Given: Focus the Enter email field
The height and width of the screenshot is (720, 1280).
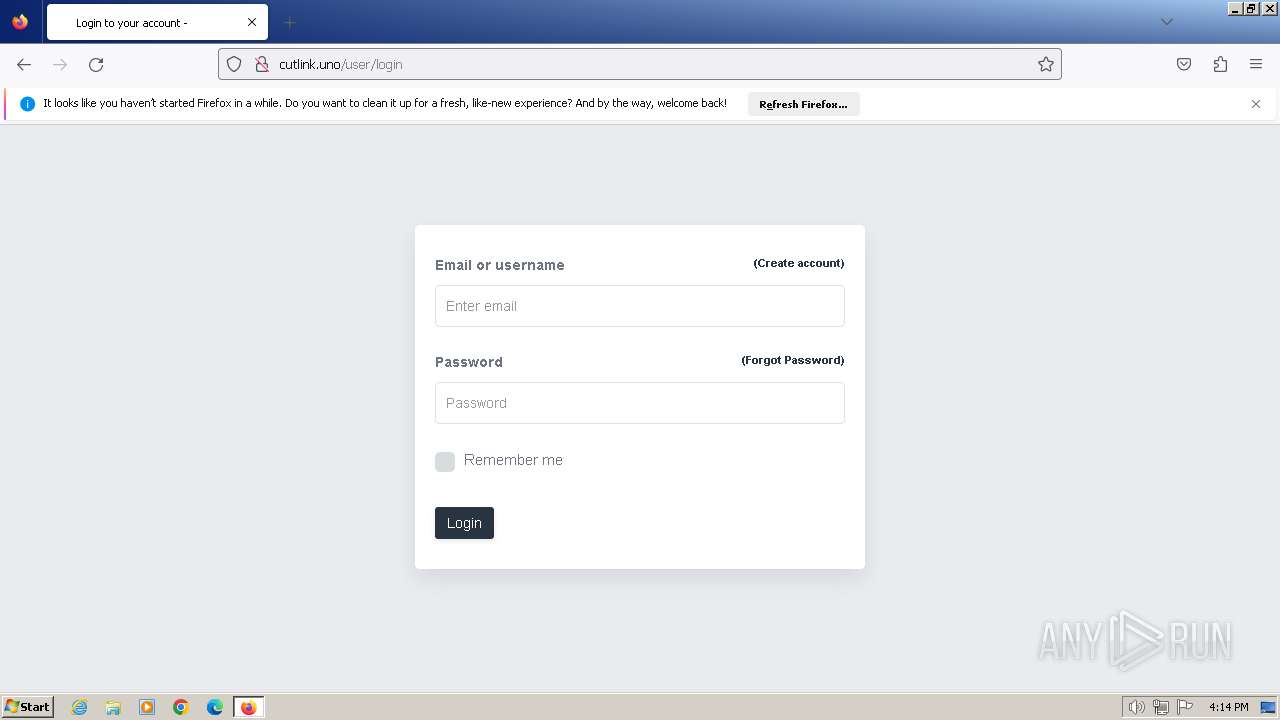Looking at the screenshot, I should pyautogui.click(x=640, y=306).
